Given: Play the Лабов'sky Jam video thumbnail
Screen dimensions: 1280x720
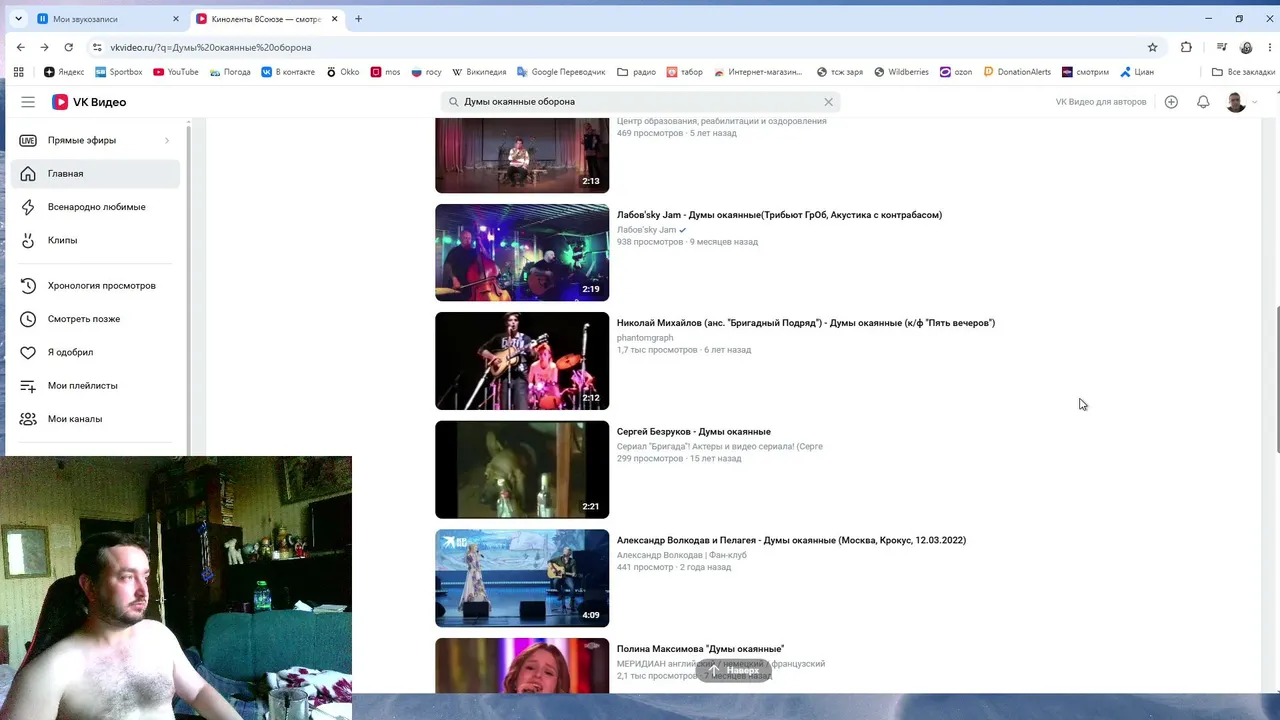Looking at the screenshot, I should (x=522, y=253).
